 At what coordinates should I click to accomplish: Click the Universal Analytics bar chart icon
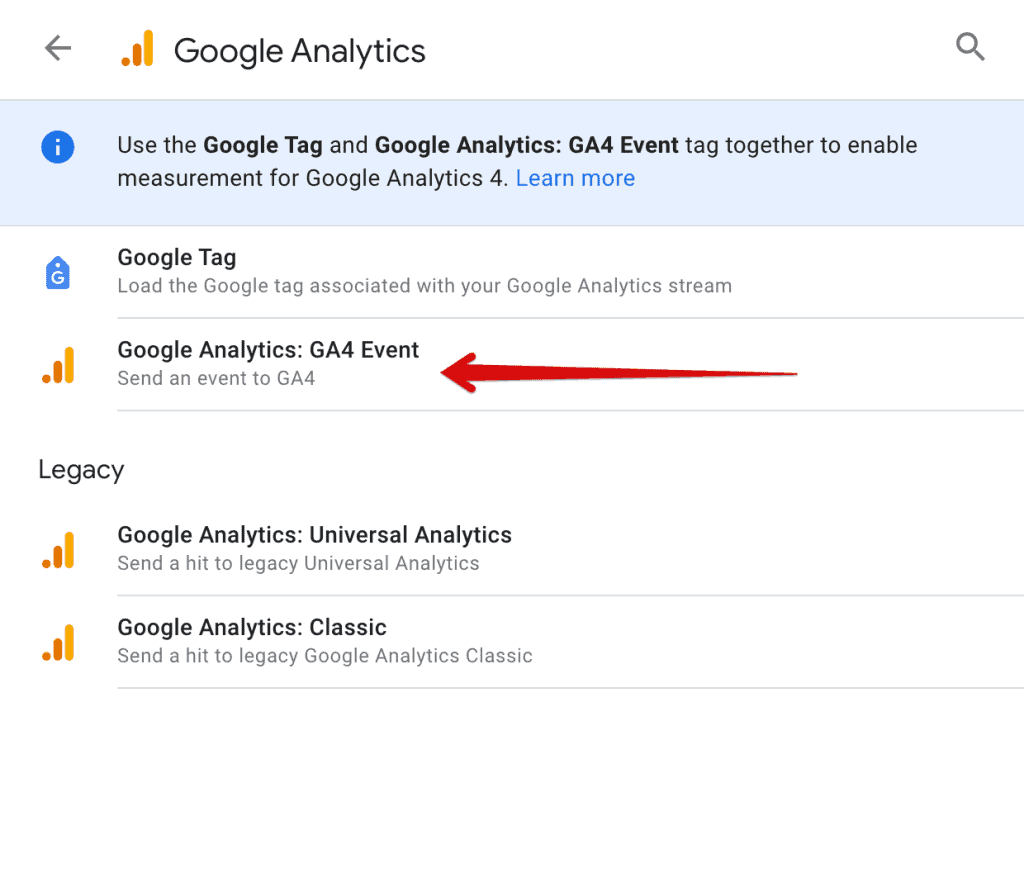click(58, 549)
